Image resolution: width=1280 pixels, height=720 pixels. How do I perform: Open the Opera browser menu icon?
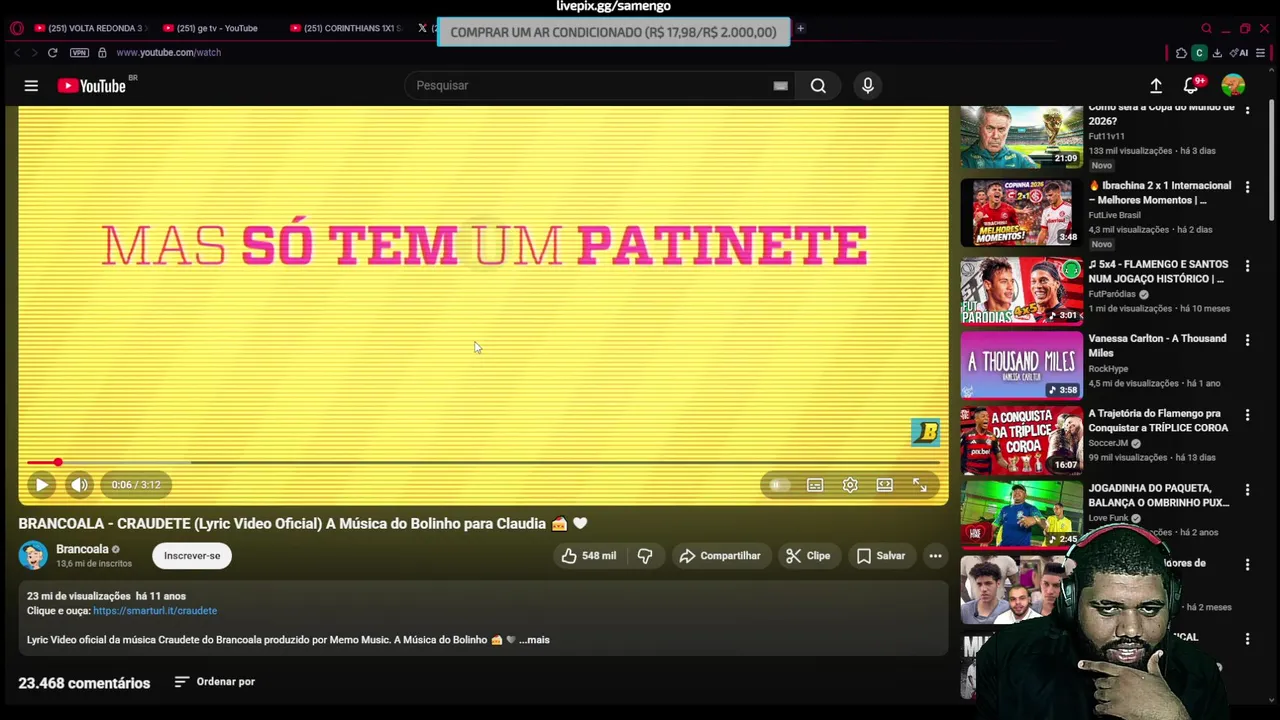pos(16,28)
